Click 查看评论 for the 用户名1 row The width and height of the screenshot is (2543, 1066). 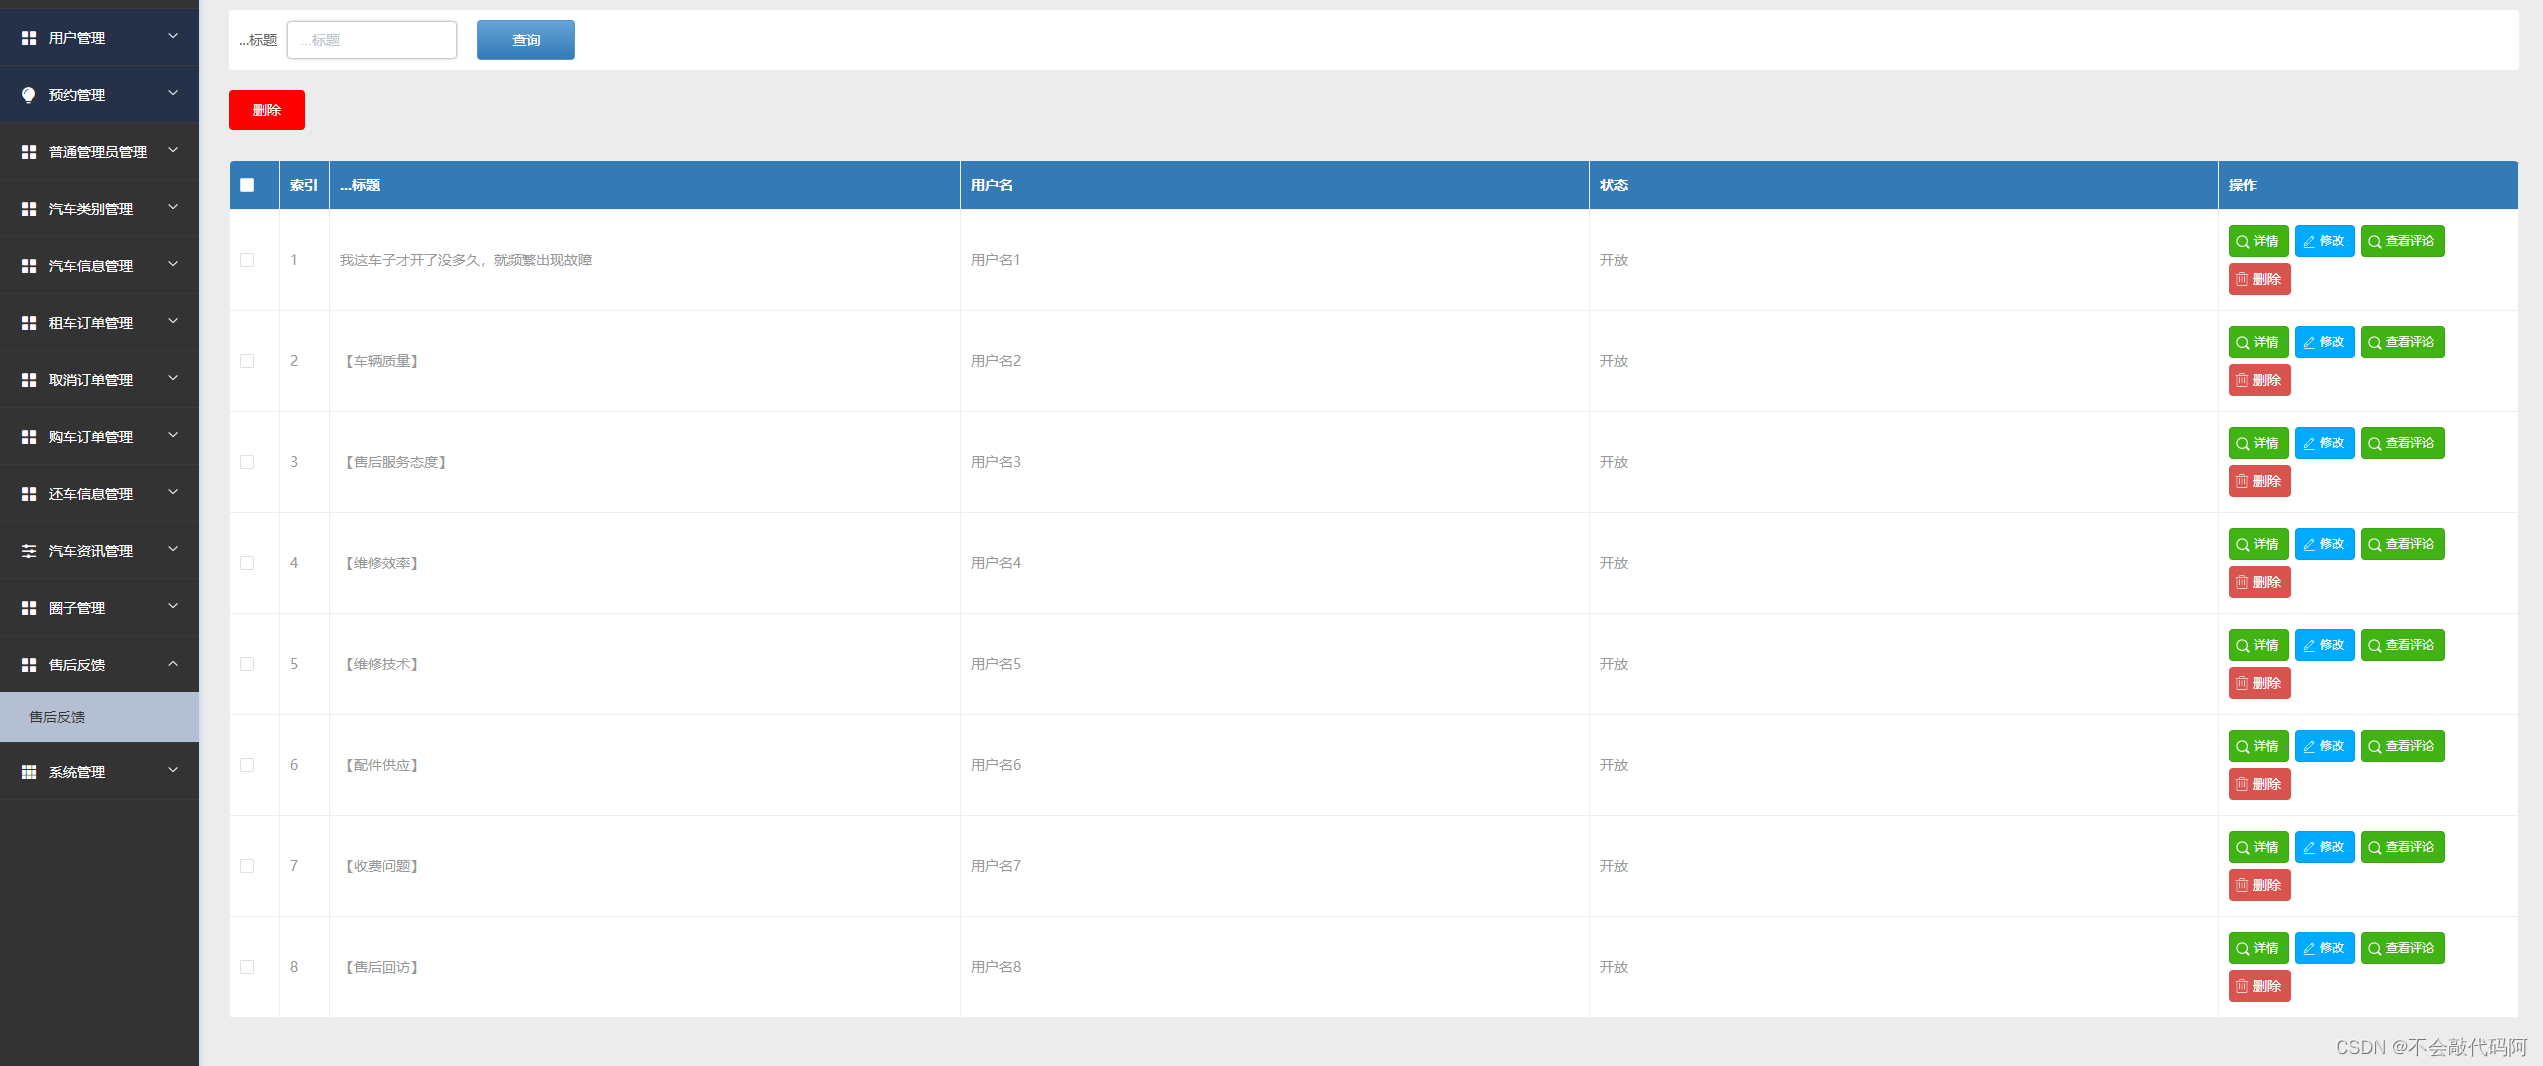click(2402, 241)
